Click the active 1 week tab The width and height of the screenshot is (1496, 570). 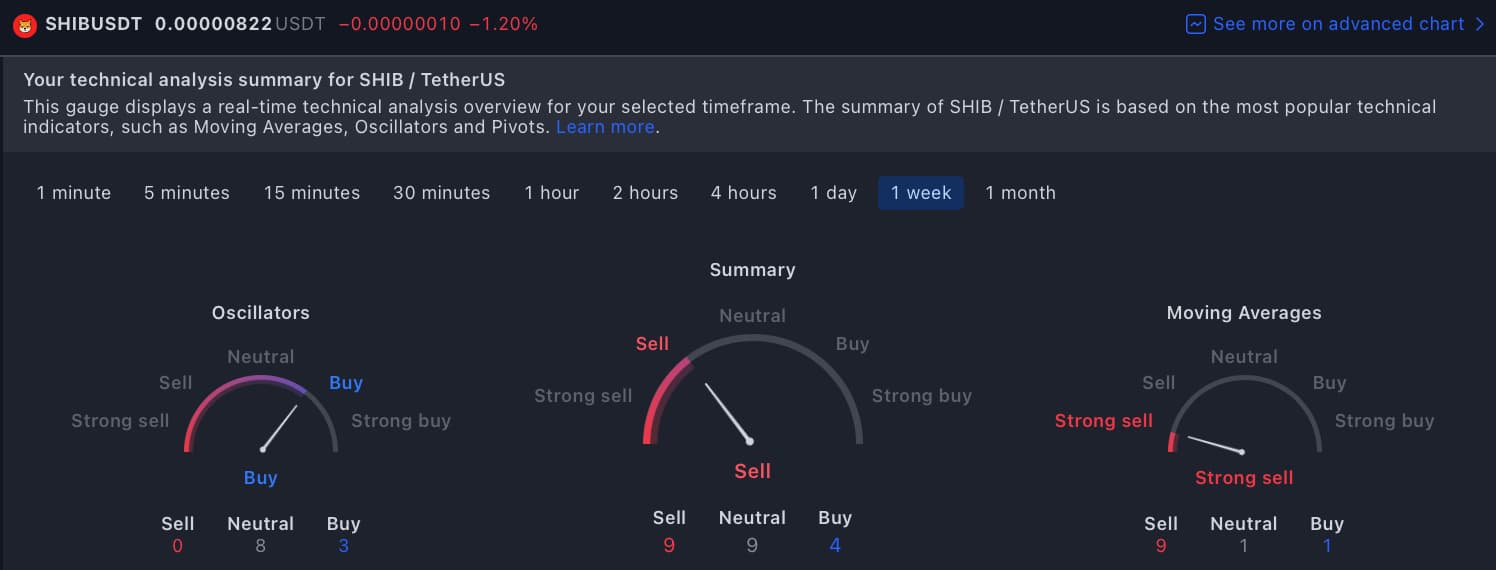(921, 193)
